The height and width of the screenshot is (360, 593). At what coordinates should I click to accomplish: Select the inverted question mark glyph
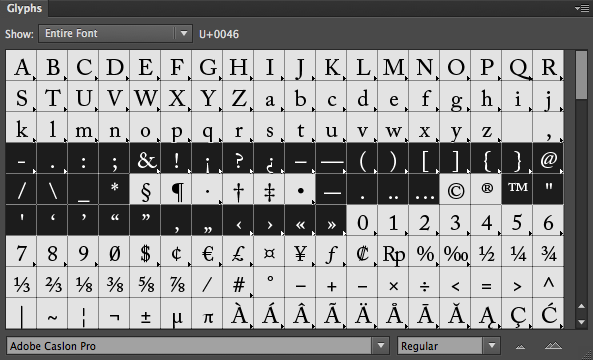(x=269, y=158)
